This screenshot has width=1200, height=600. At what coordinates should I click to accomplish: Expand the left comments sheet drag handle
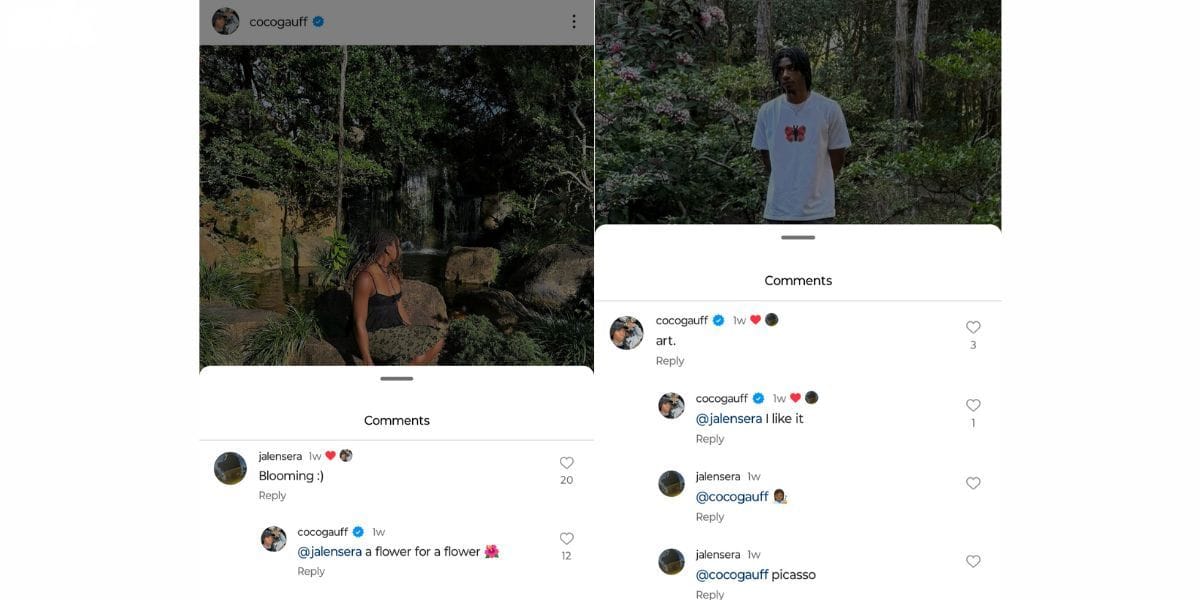[396, 379]
